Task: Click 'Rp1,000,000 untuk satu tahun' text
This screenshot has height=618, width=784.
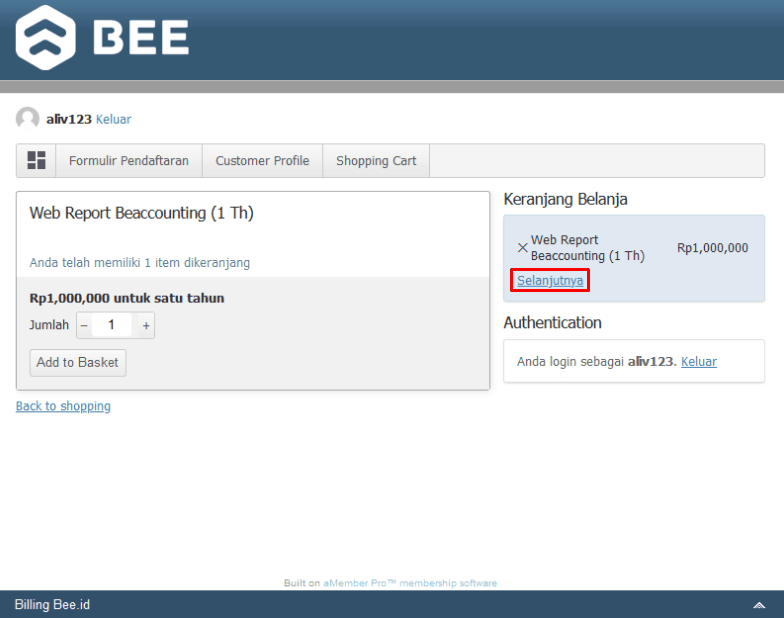Action: click(127, 298)
